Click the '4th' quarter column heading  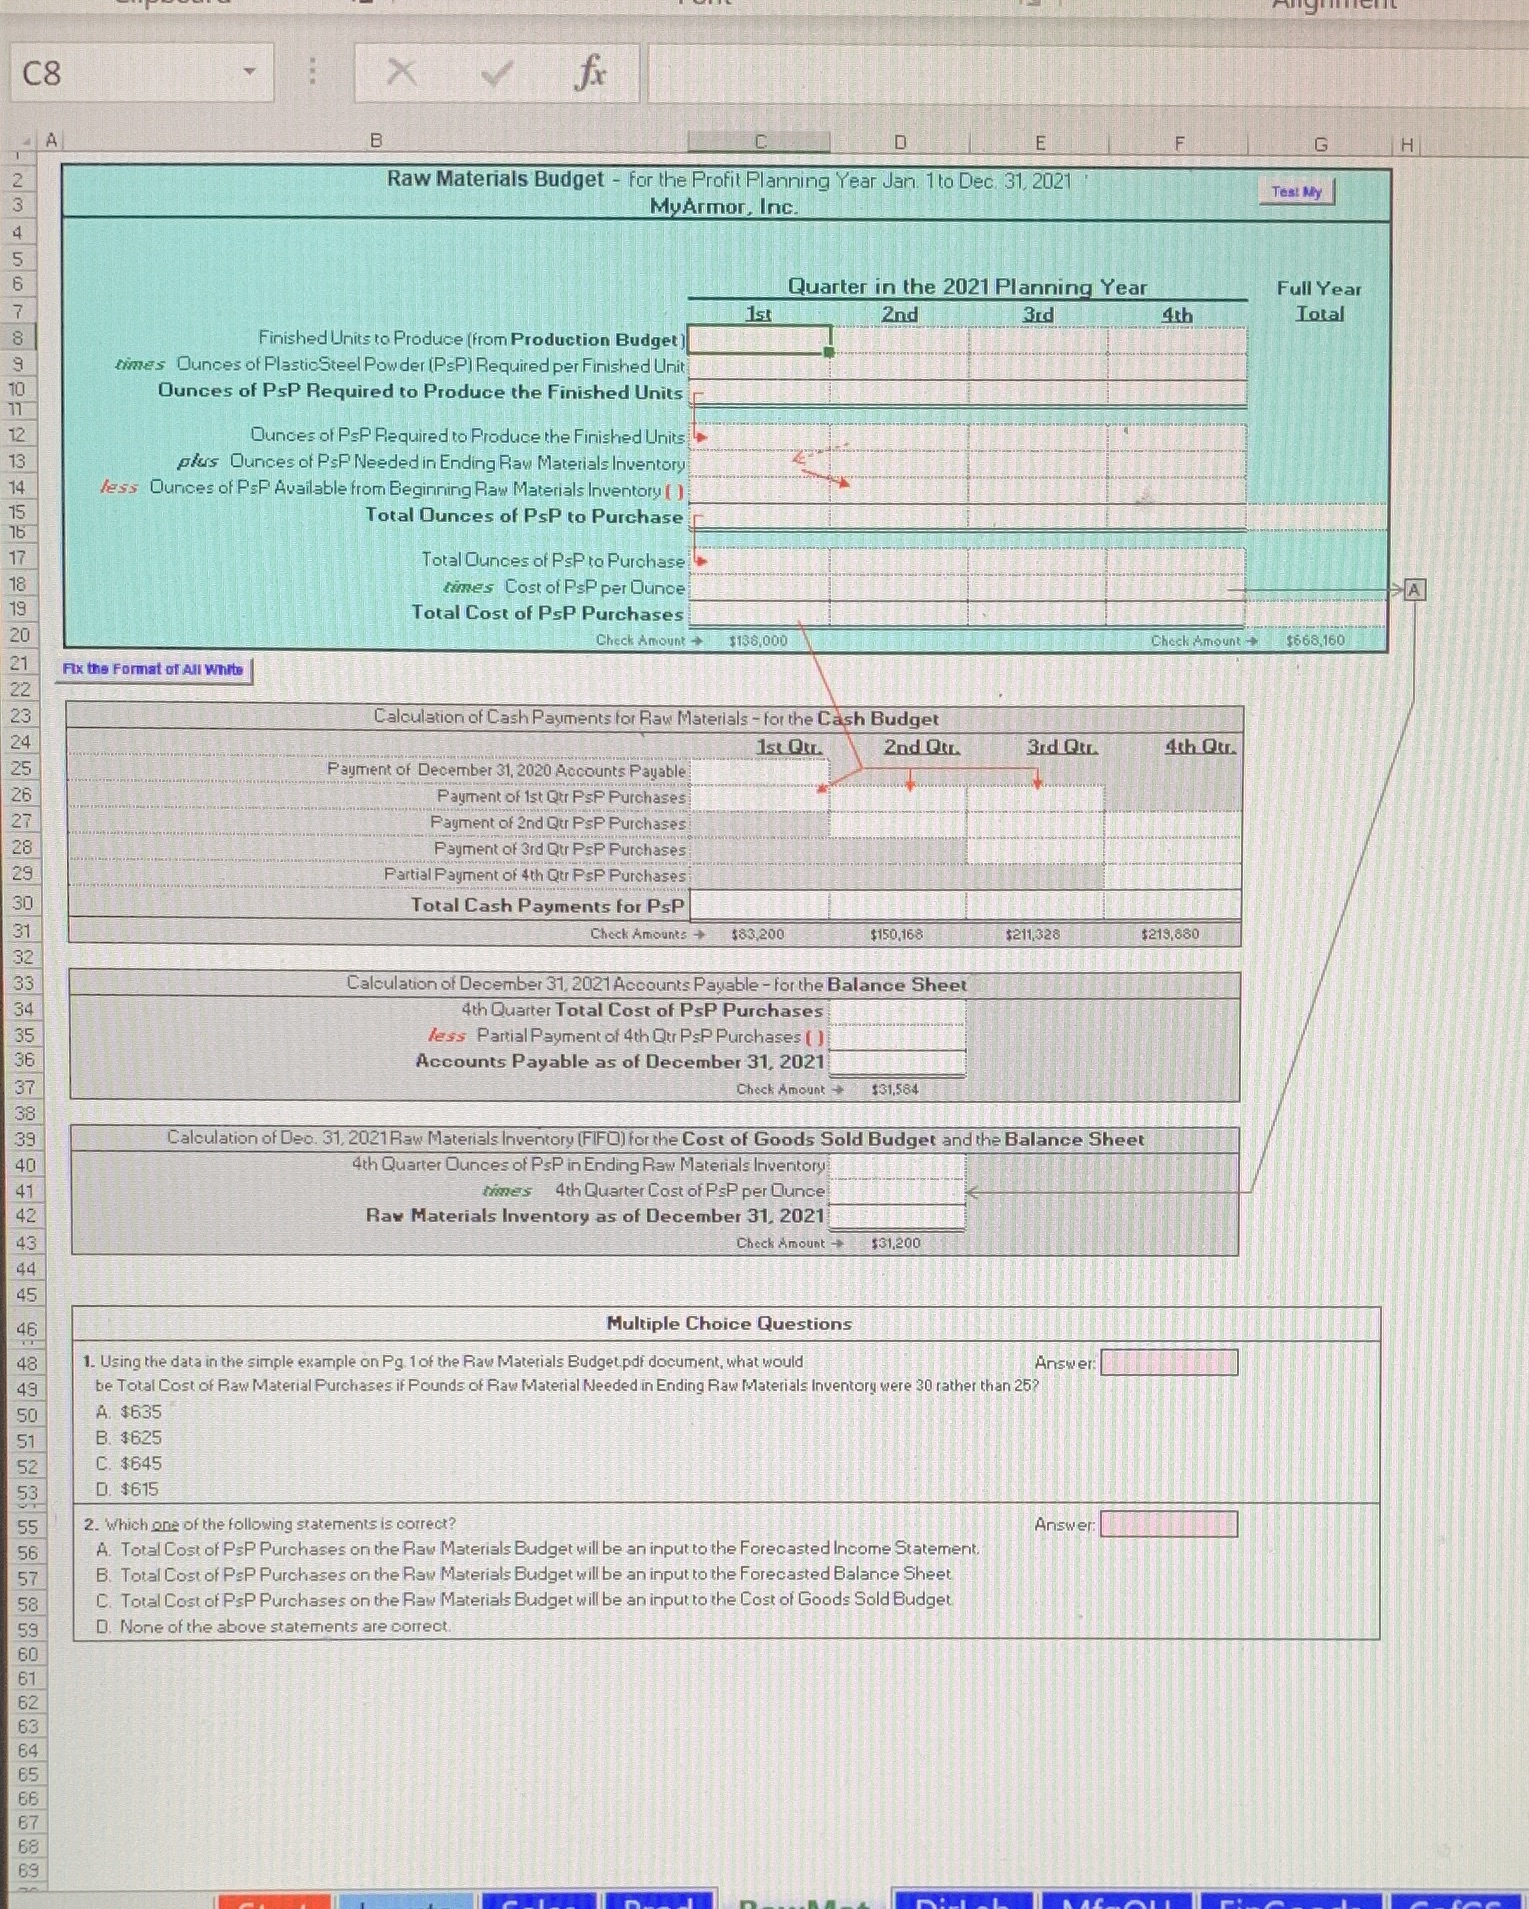coord(1177,315)
